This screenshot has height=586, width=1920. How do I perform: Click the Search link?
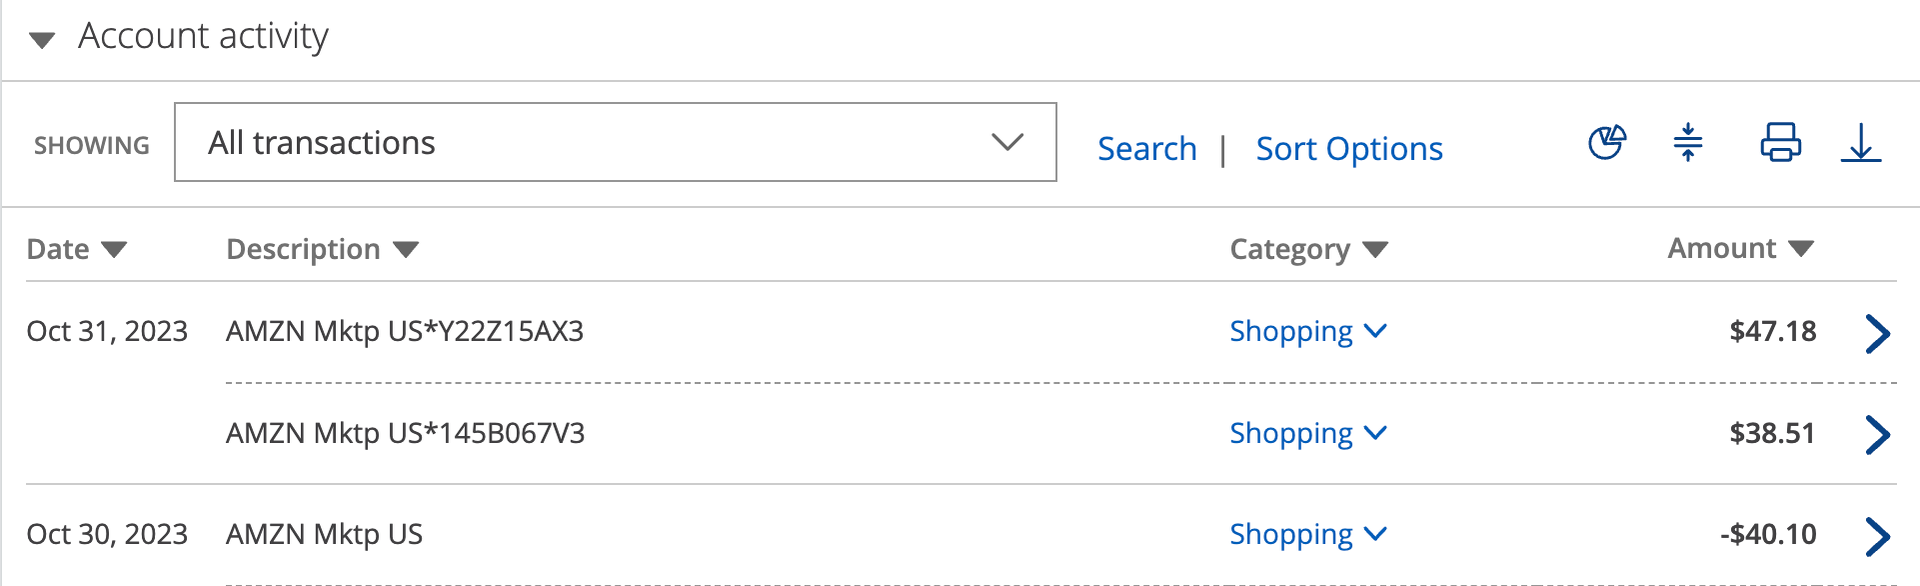tap(1147, 149)
